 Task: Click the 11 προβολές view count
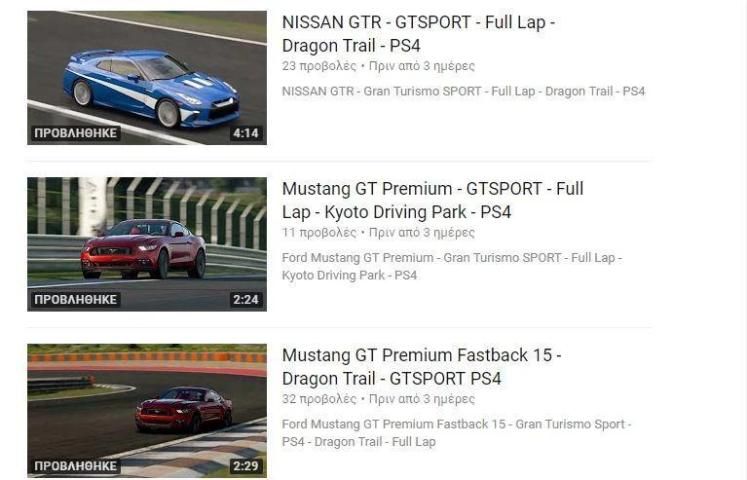click(x=319, y=233)
